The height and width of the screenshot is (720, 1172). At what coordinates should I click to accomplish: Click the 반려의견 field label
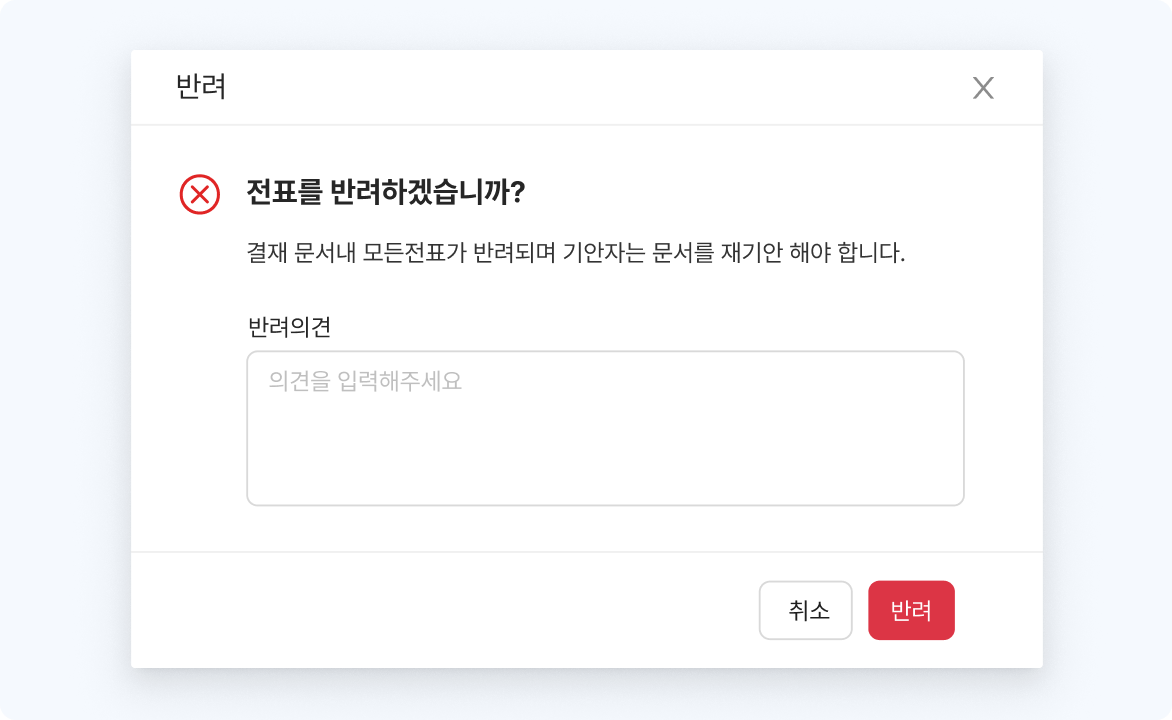tap(289, 326)
